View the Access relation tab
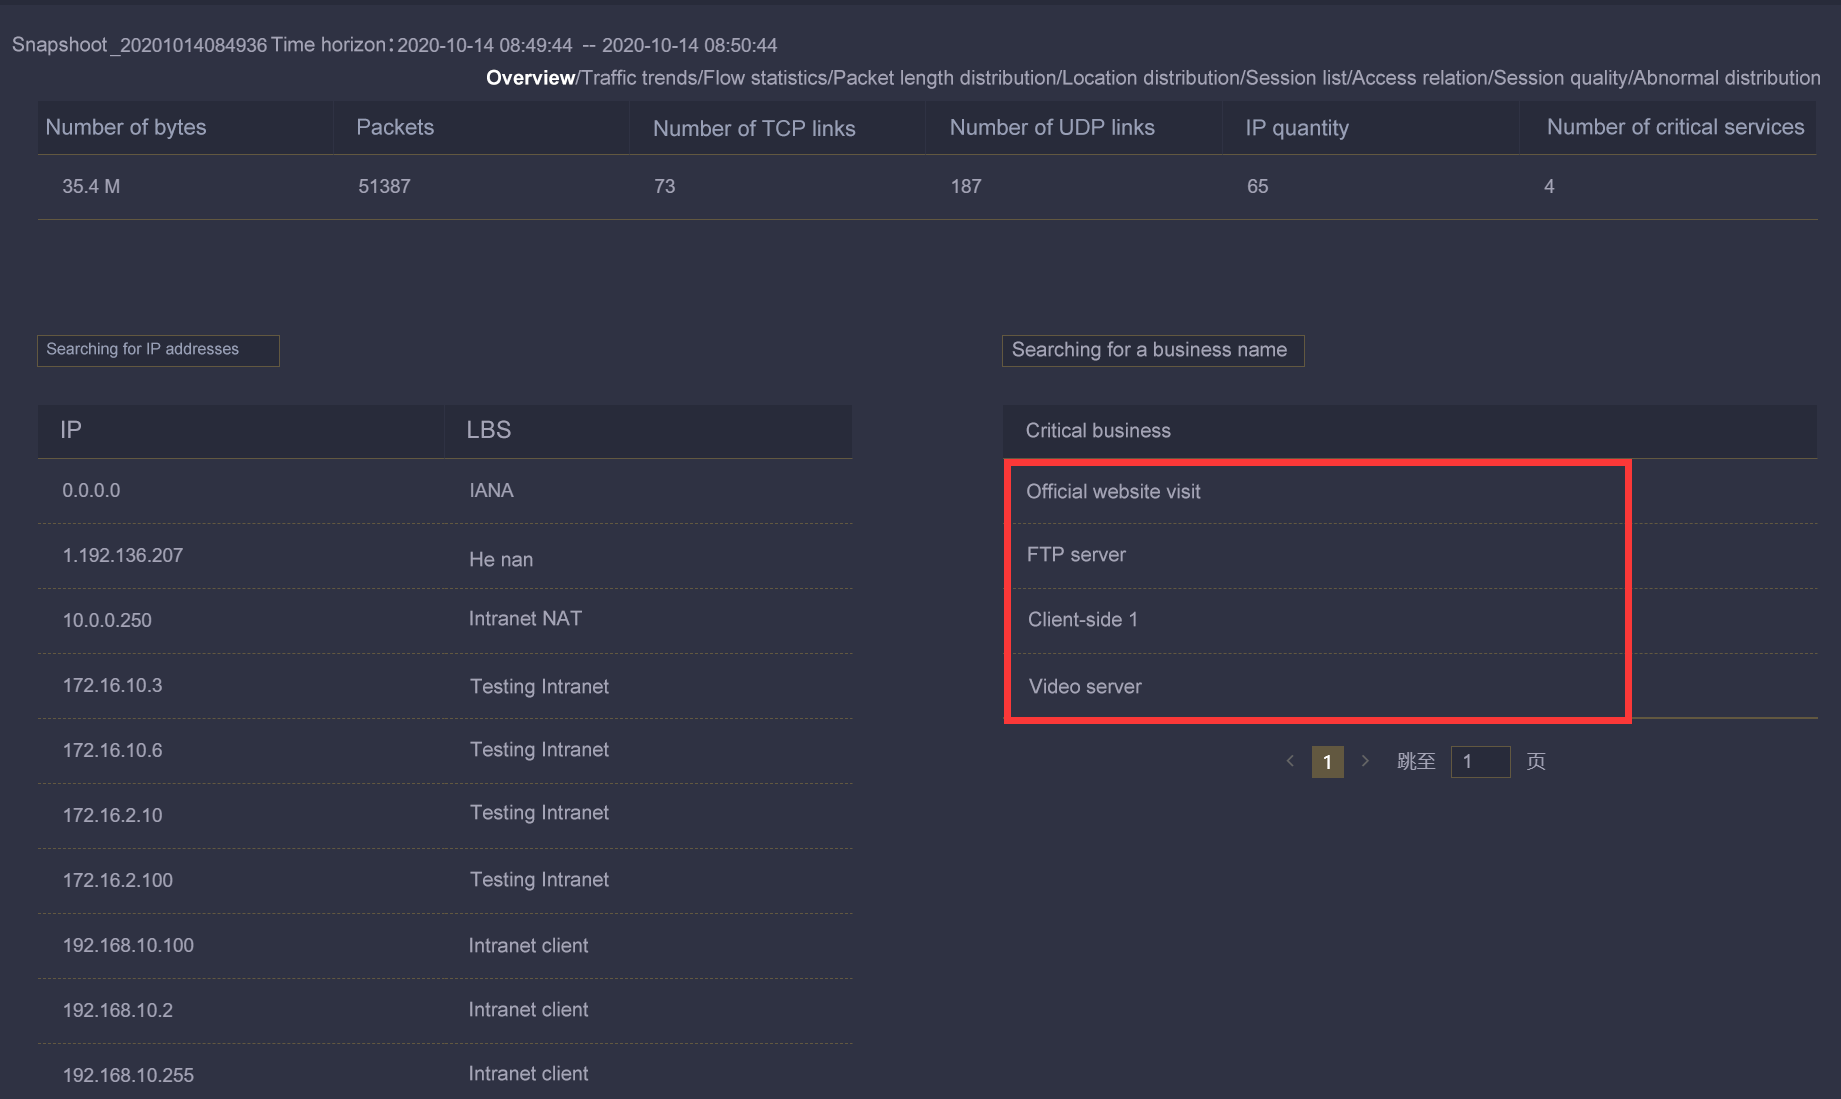 coord(1419,78)
